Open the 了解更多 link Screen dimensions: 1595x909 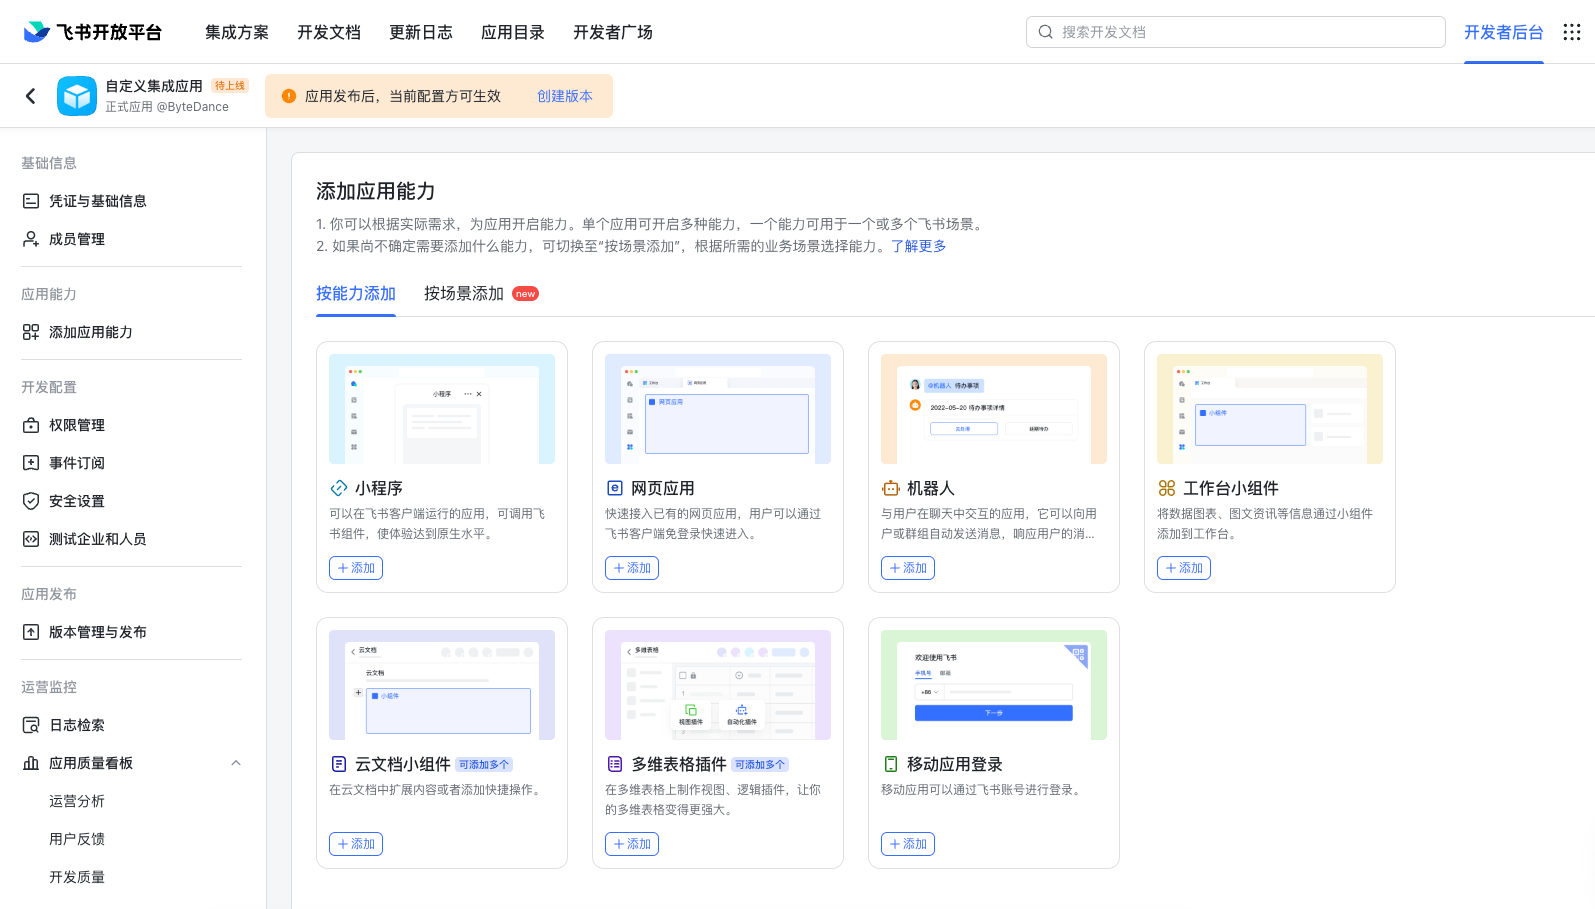pos(918,246)
